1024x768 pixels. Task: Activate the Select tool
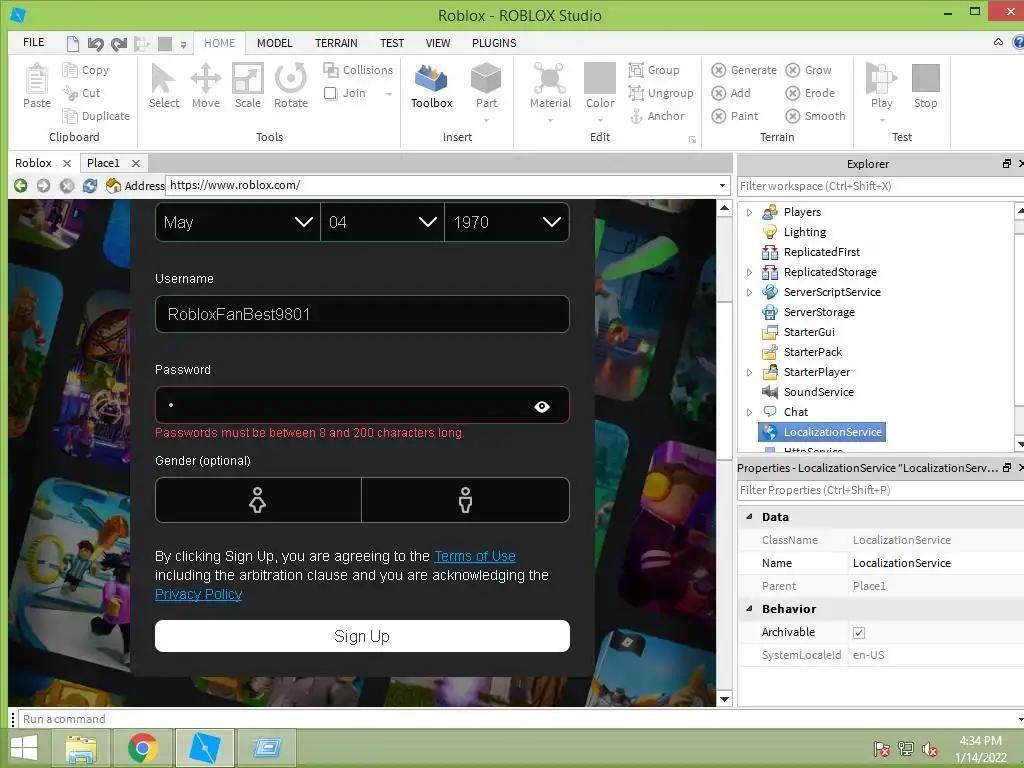(163, 86)
